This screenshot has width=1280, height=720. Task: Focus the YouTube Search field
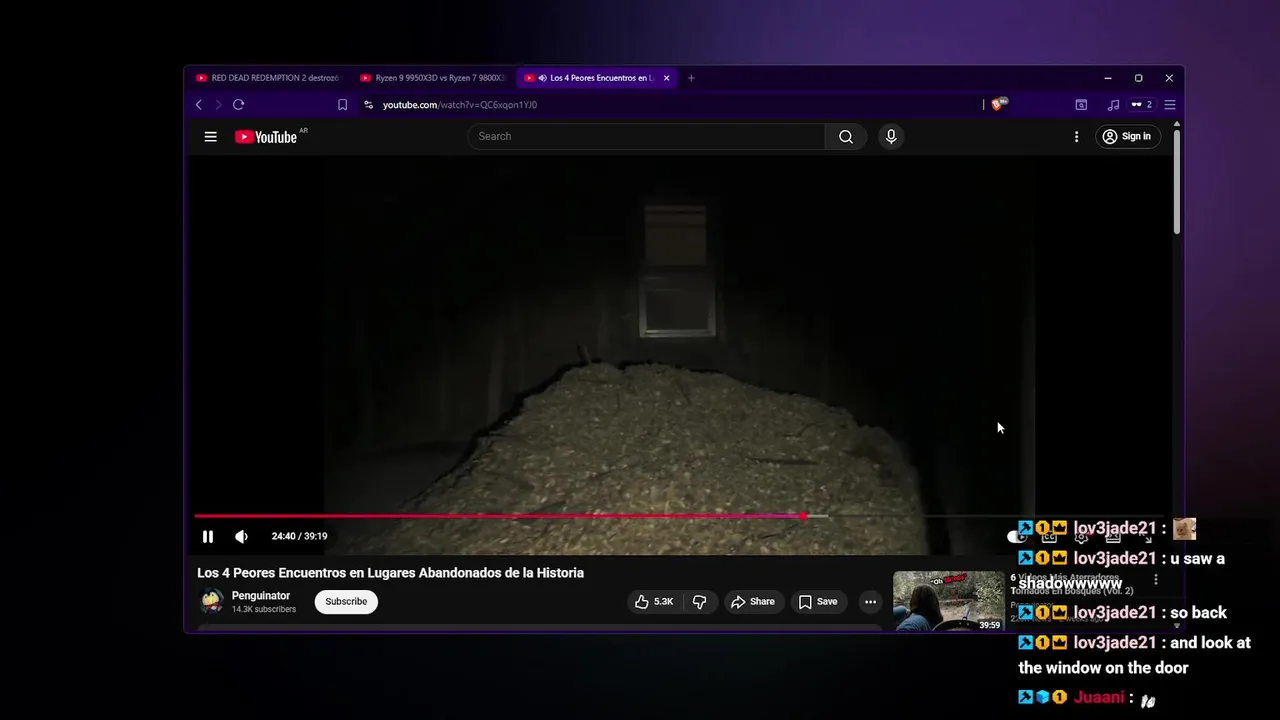coord(647,137)
